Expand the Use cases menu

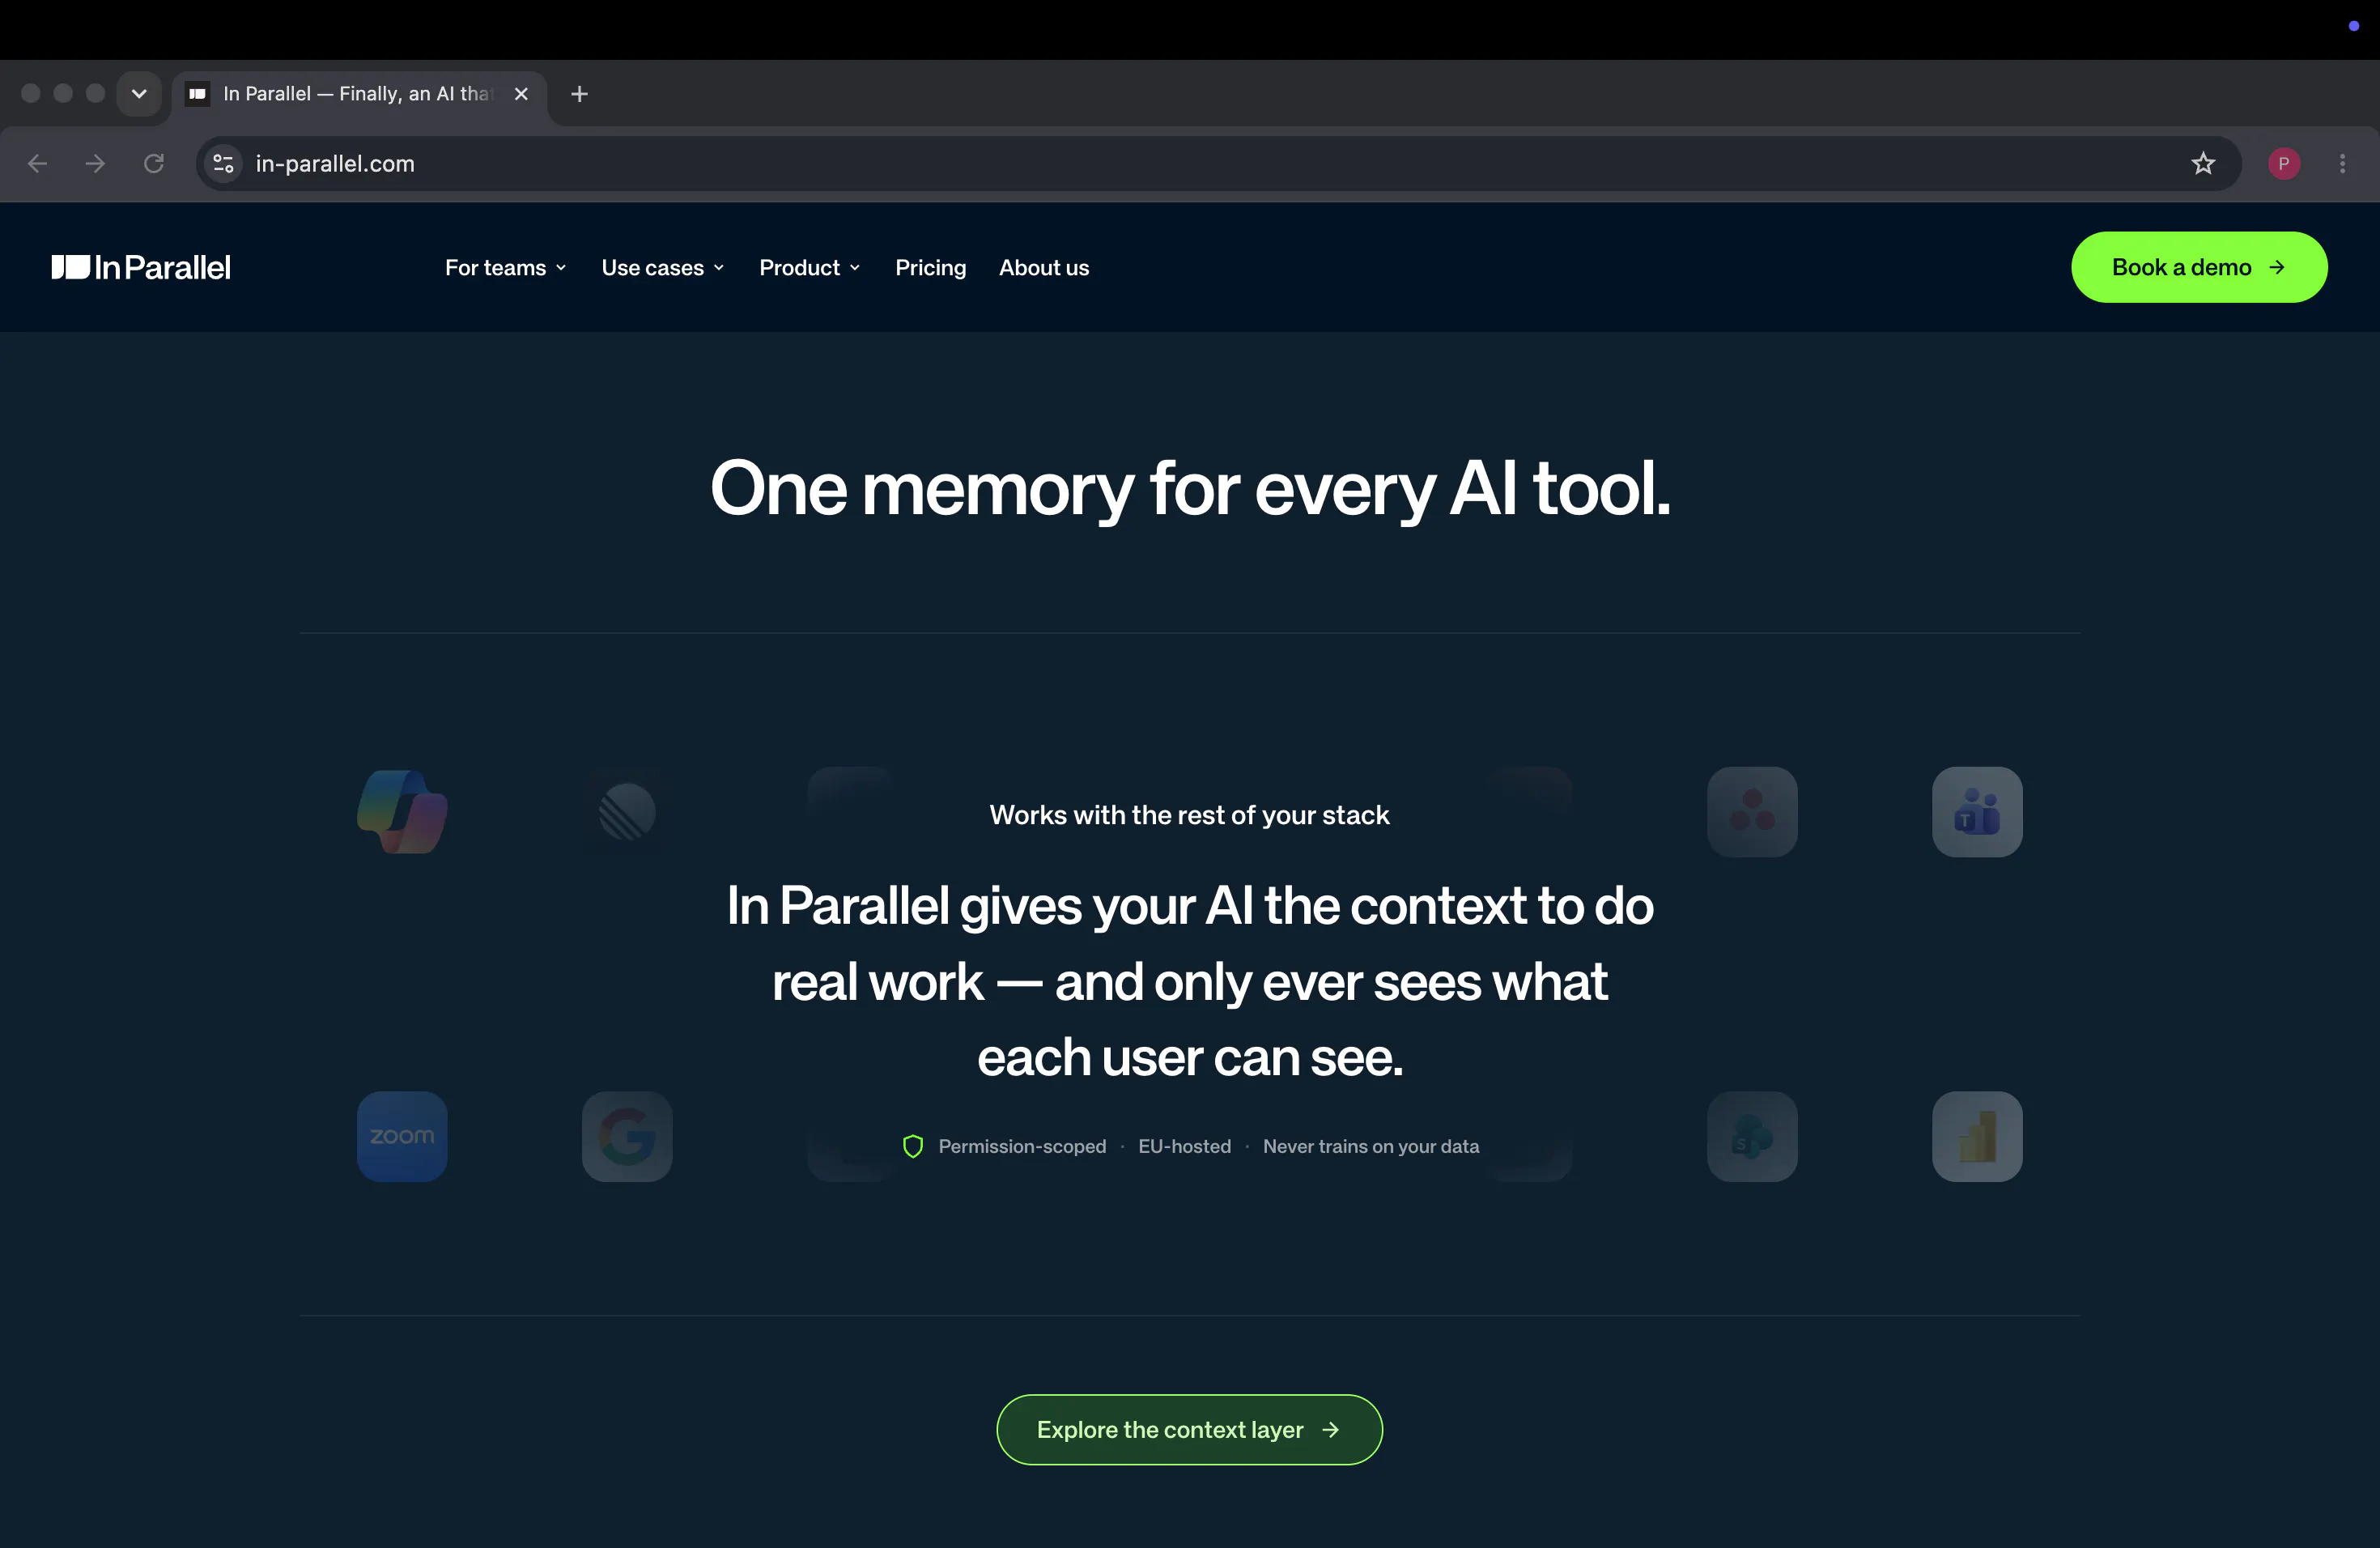click(663, 267)
